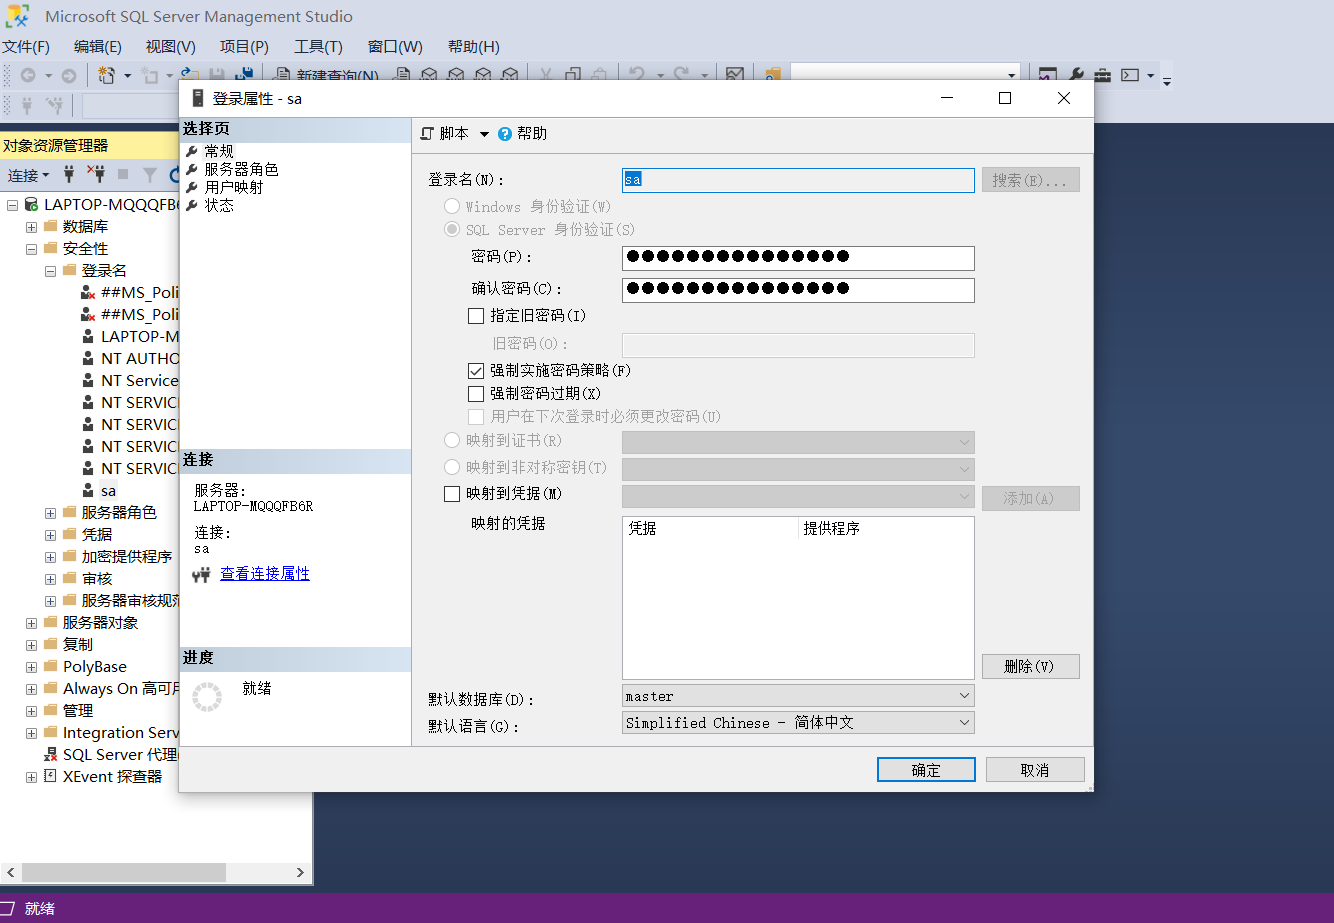Expand the 服务器对象 tree node
The width and height of the screenshot is (1334, 923).
[x=31, y=623]
